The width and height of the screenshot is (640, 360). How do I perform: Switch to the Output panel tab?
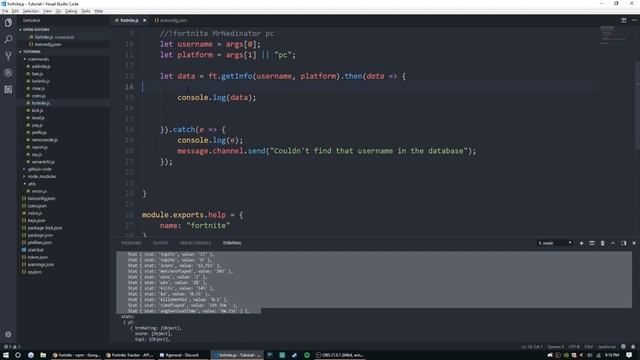pos(160,243)
